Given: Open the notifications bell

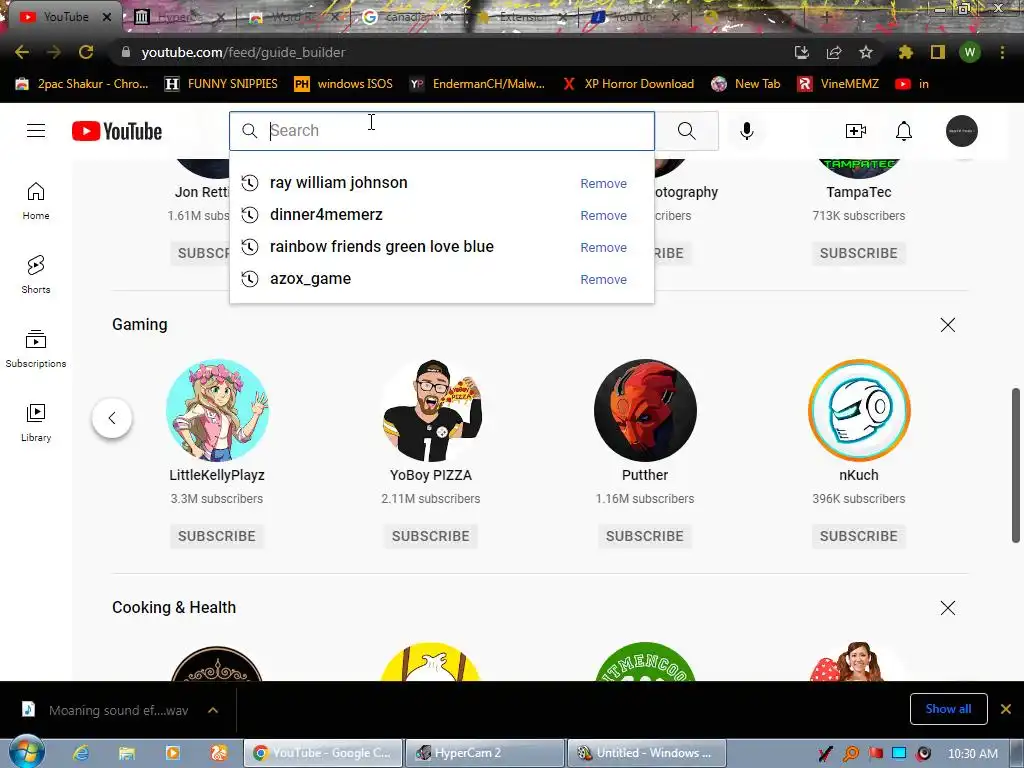Looking at the screenshot, I should point(904,131).
